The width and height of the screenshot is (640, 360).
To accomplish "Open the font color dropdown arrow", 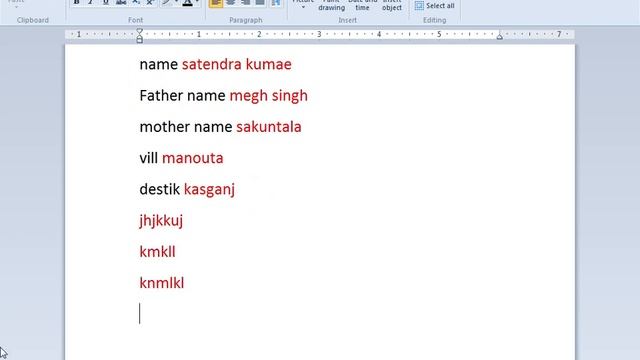I will [x=197, y=2].
